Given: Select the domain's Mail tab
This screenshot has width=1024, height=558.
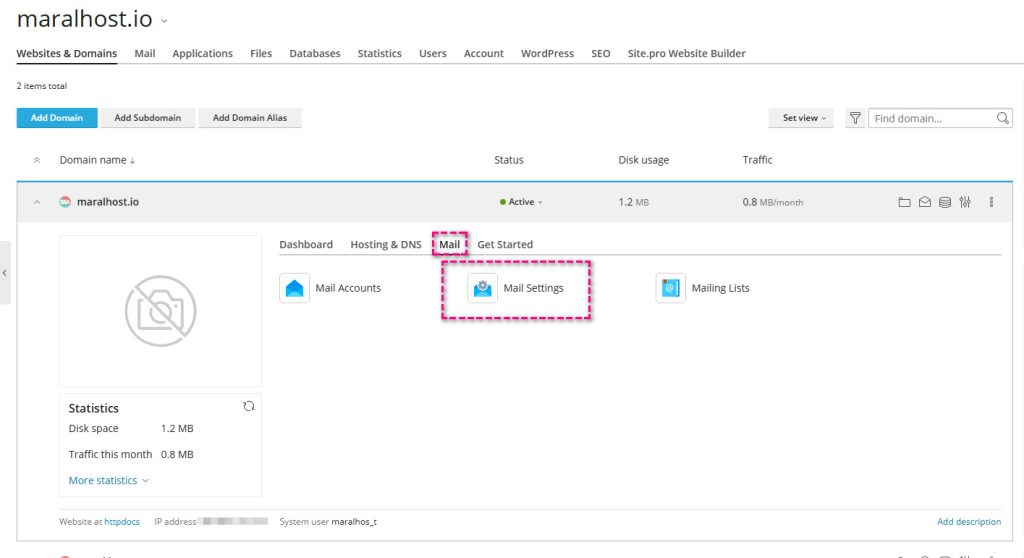Looking at the screenshot, I should point(449,244).
